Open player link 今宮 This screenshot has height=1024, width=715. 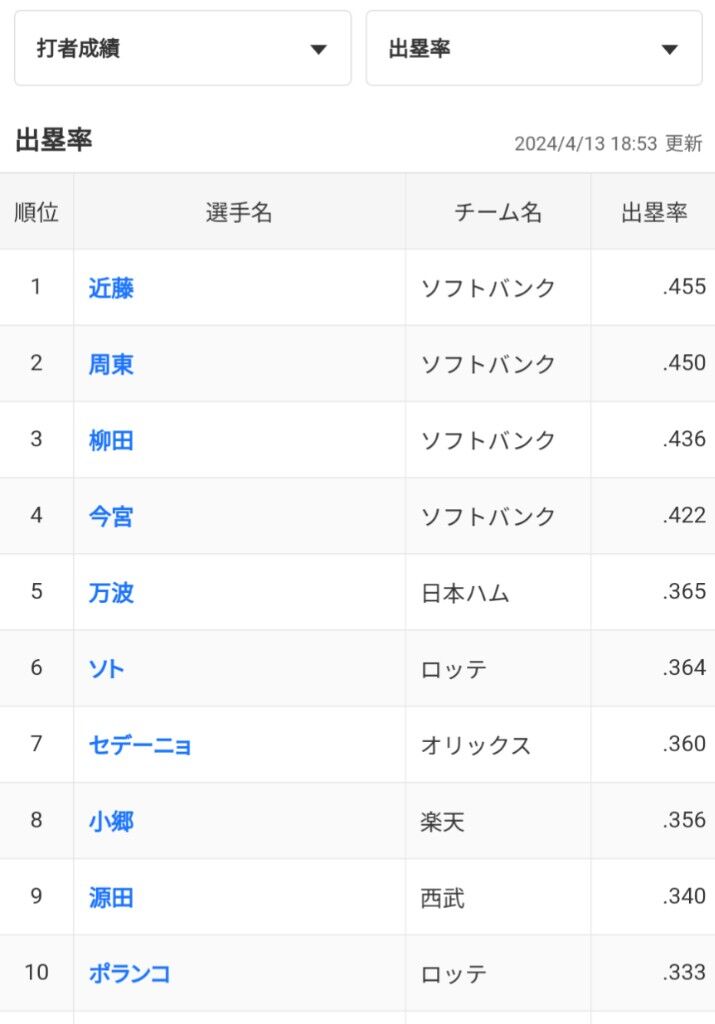coord(111,516)
